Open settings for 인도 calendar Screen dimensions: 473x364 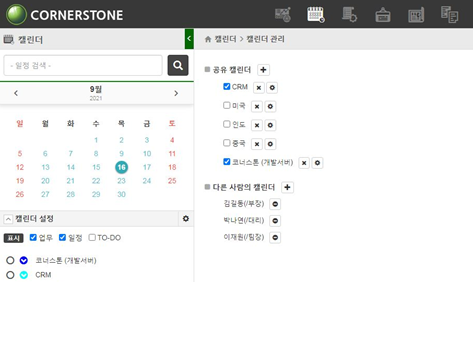(270, 125)
